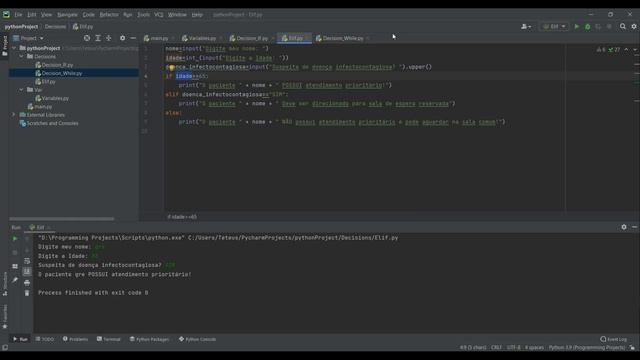Select Scratches and Consoles in project tree
640x360 pixels.
pos(52,123)
